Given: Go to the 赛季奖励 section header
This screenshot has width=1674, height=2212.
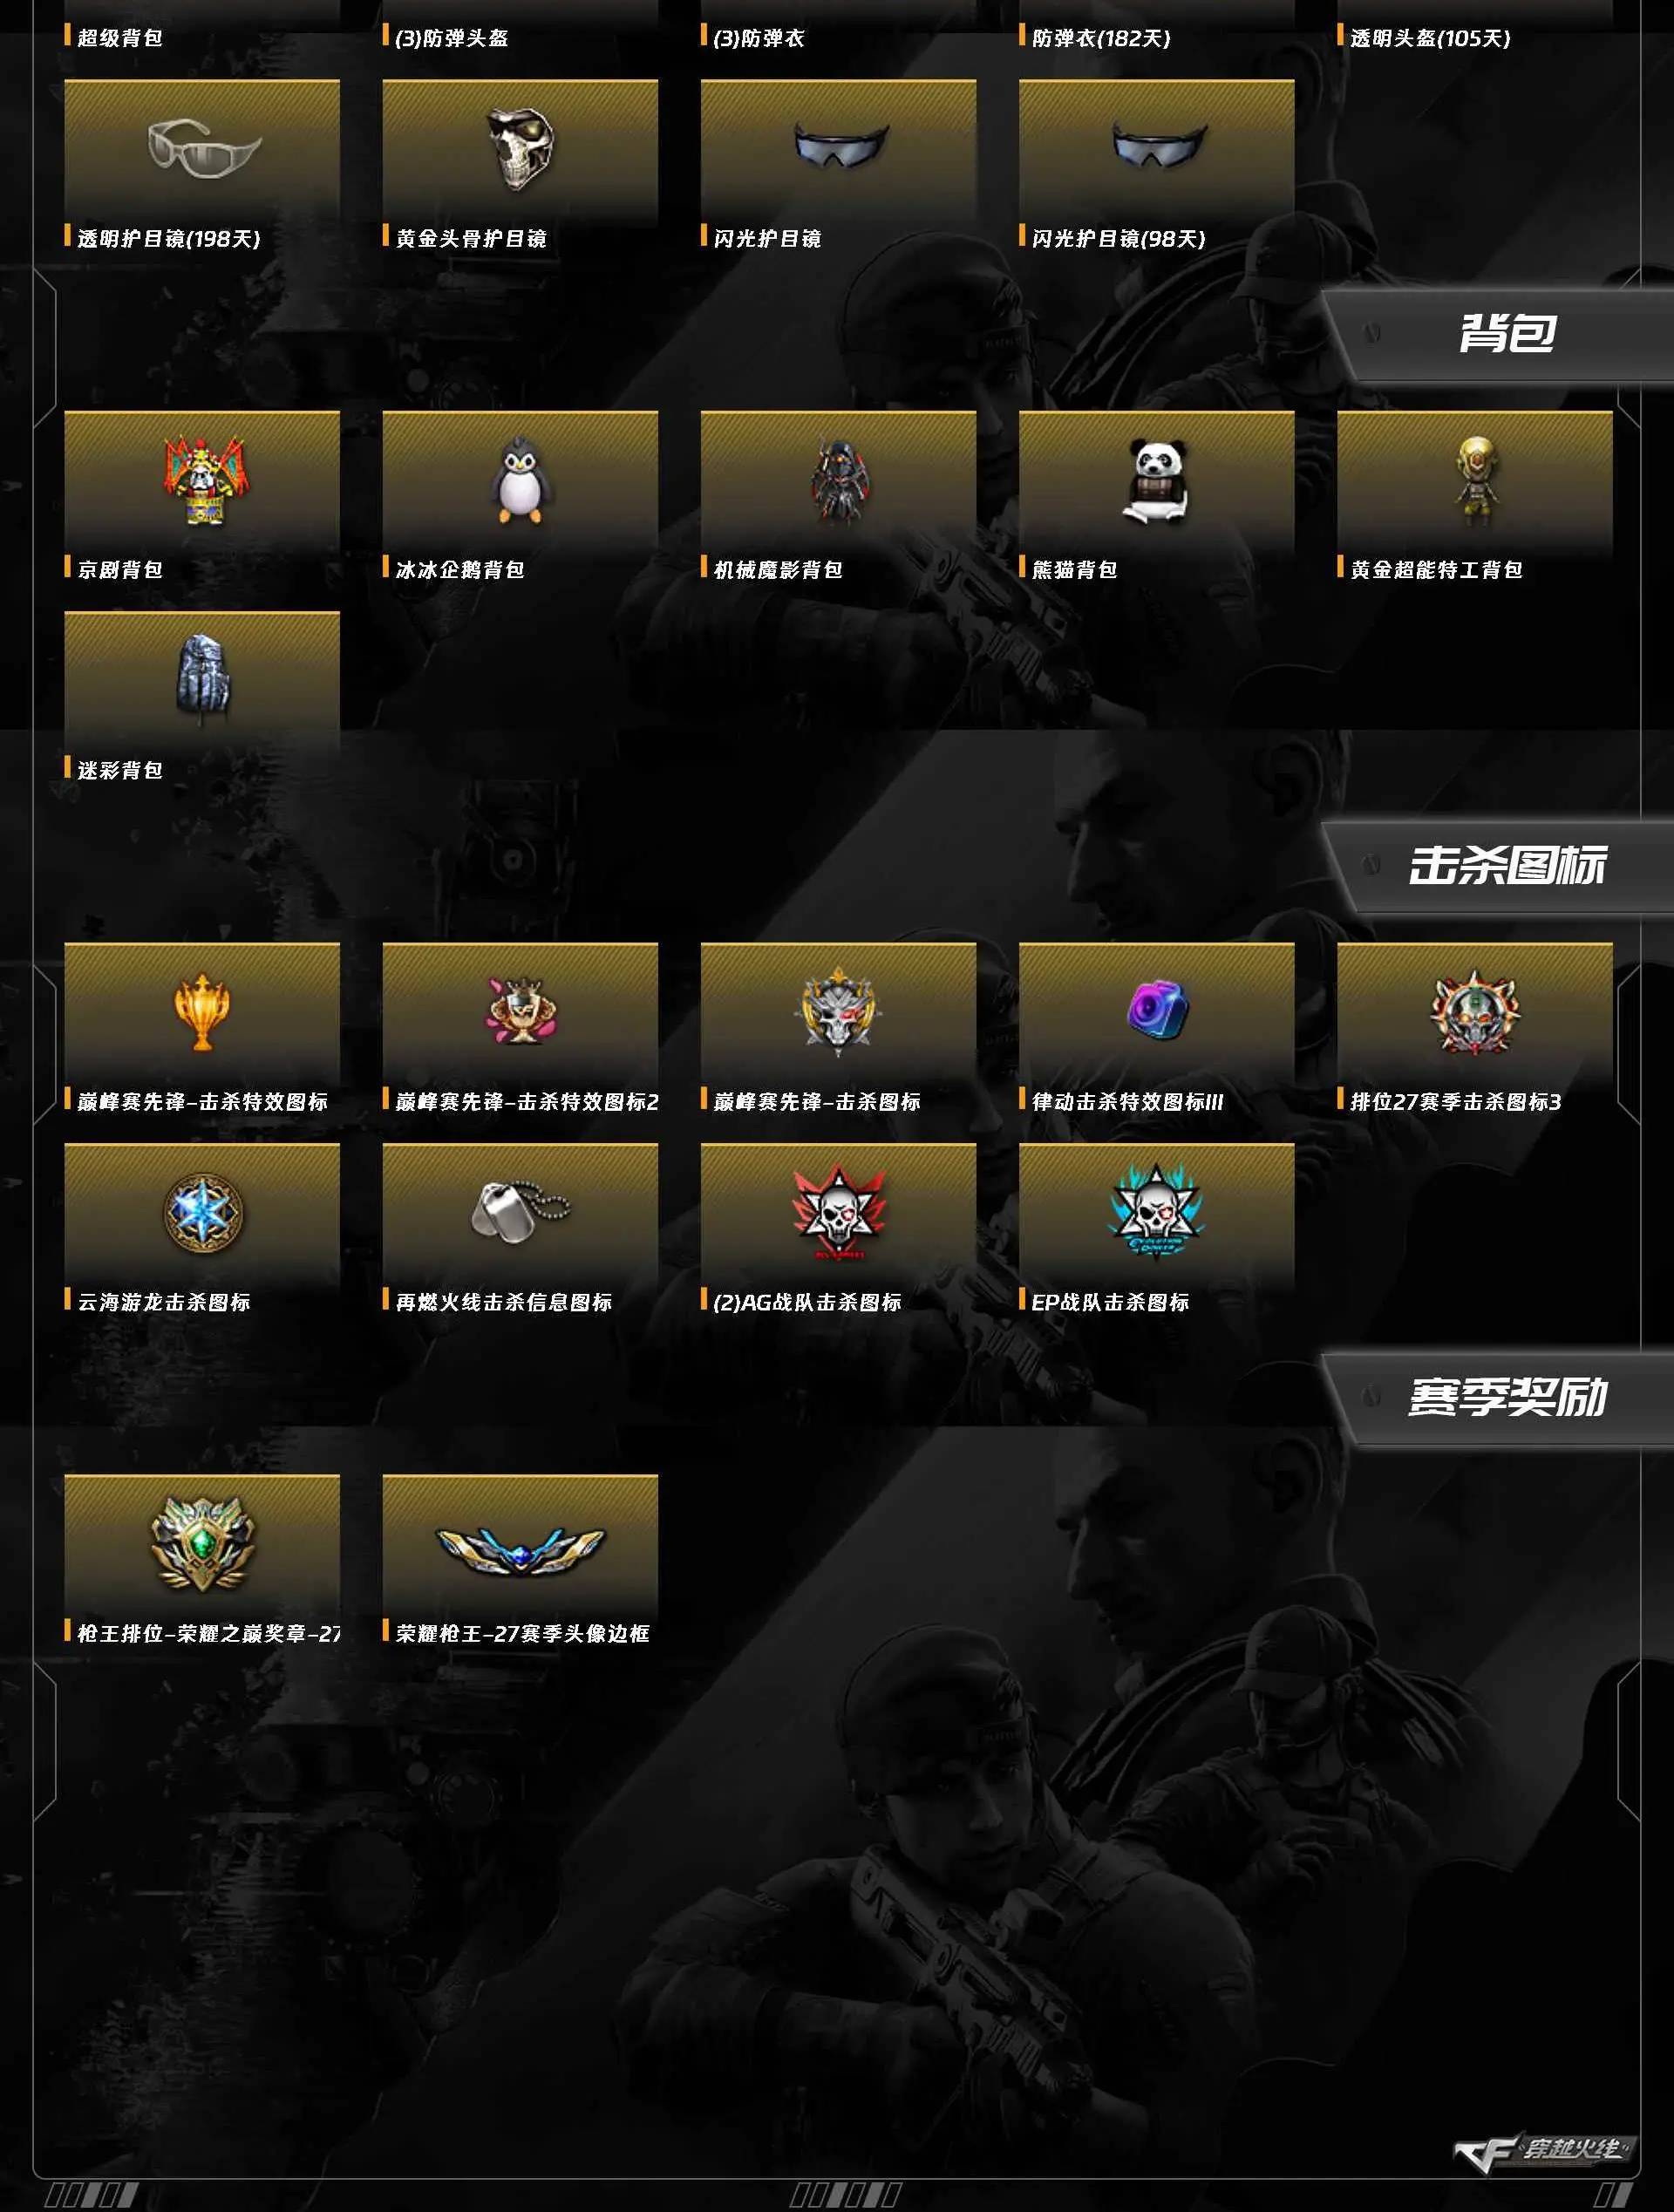Looking at the screenshot, I should (x=1506, y=1398).
